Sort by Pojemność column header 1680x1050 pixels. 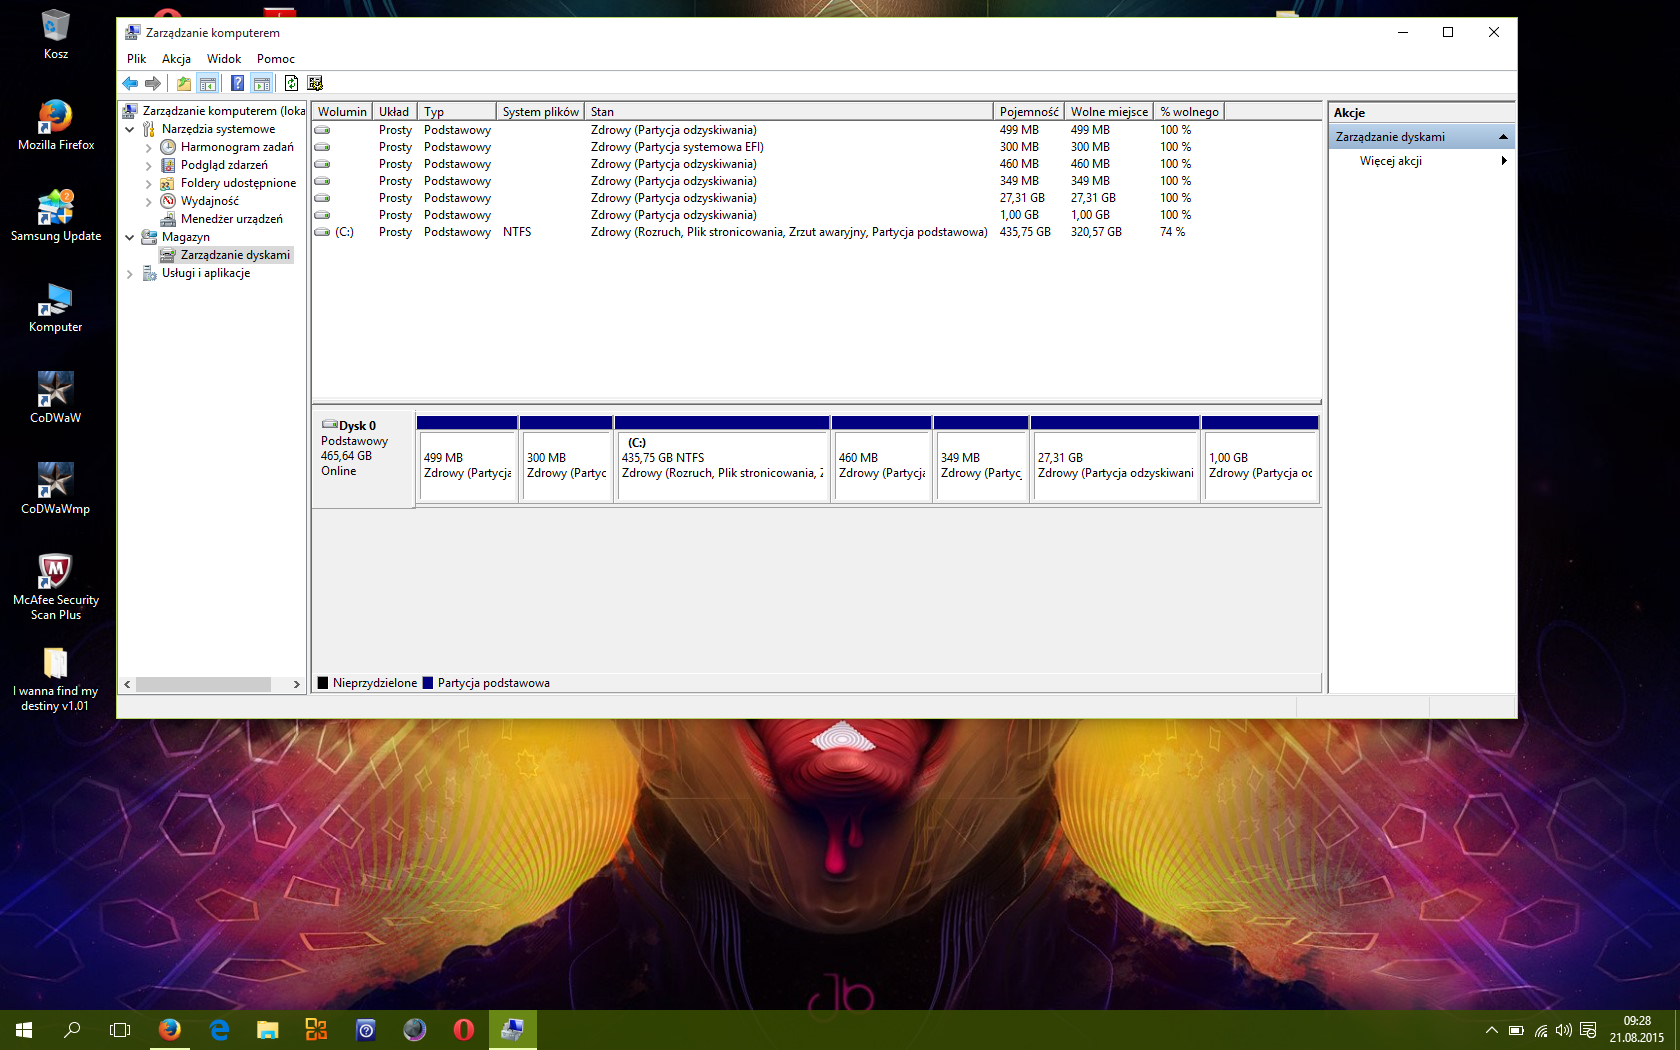(1029, 112)
